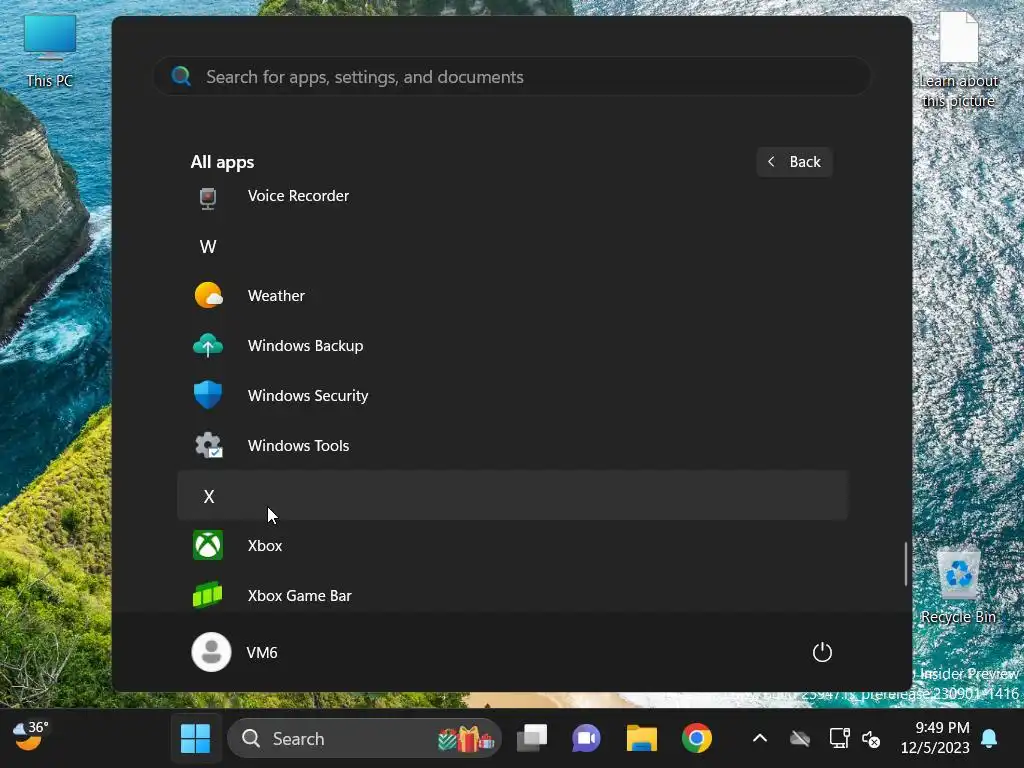Screen dimensions: 1024x768
Task: Click the Back button in All apps
Action: [794, 161]
